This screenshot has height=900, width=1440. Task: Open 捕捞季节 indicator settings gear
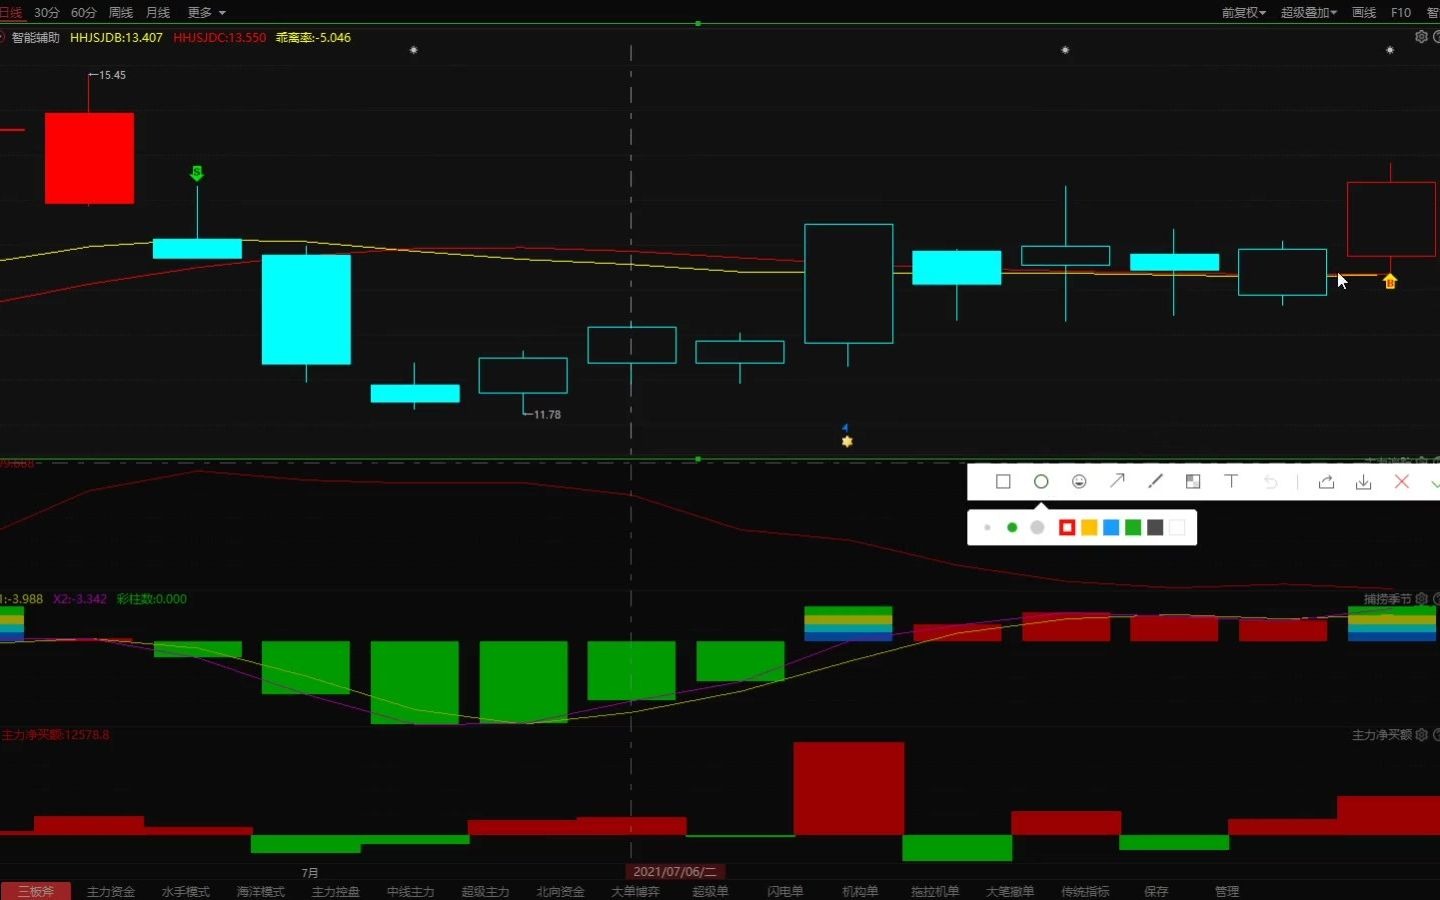(1421, 599)
